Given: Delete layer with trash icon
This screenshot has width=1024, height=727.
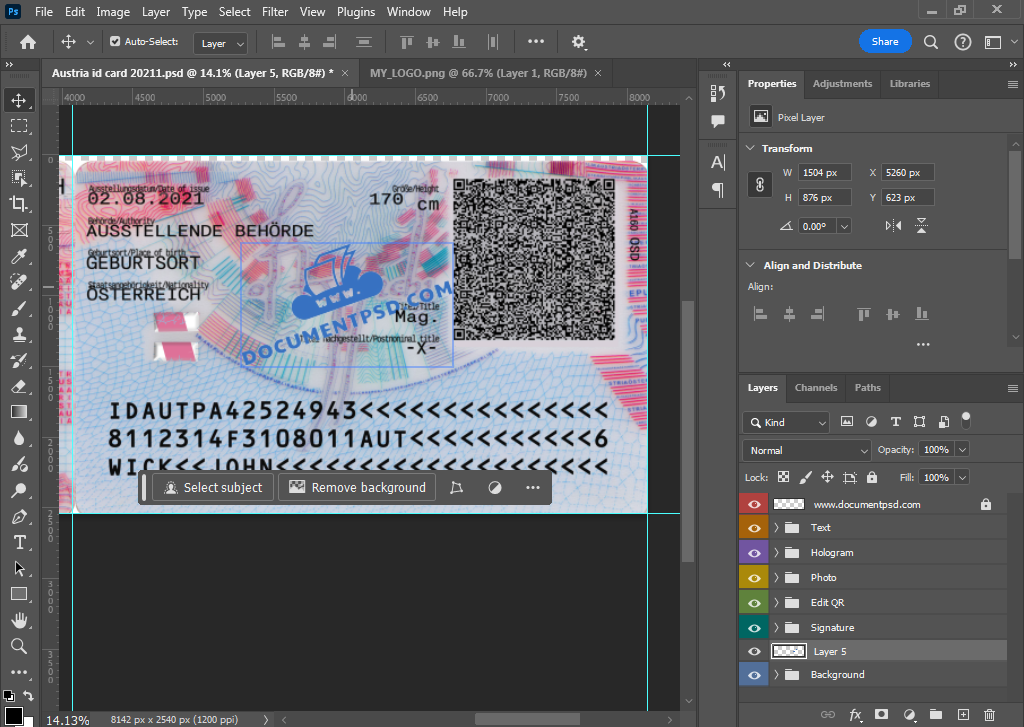Looking at the screenshot, I should [989, 715].
